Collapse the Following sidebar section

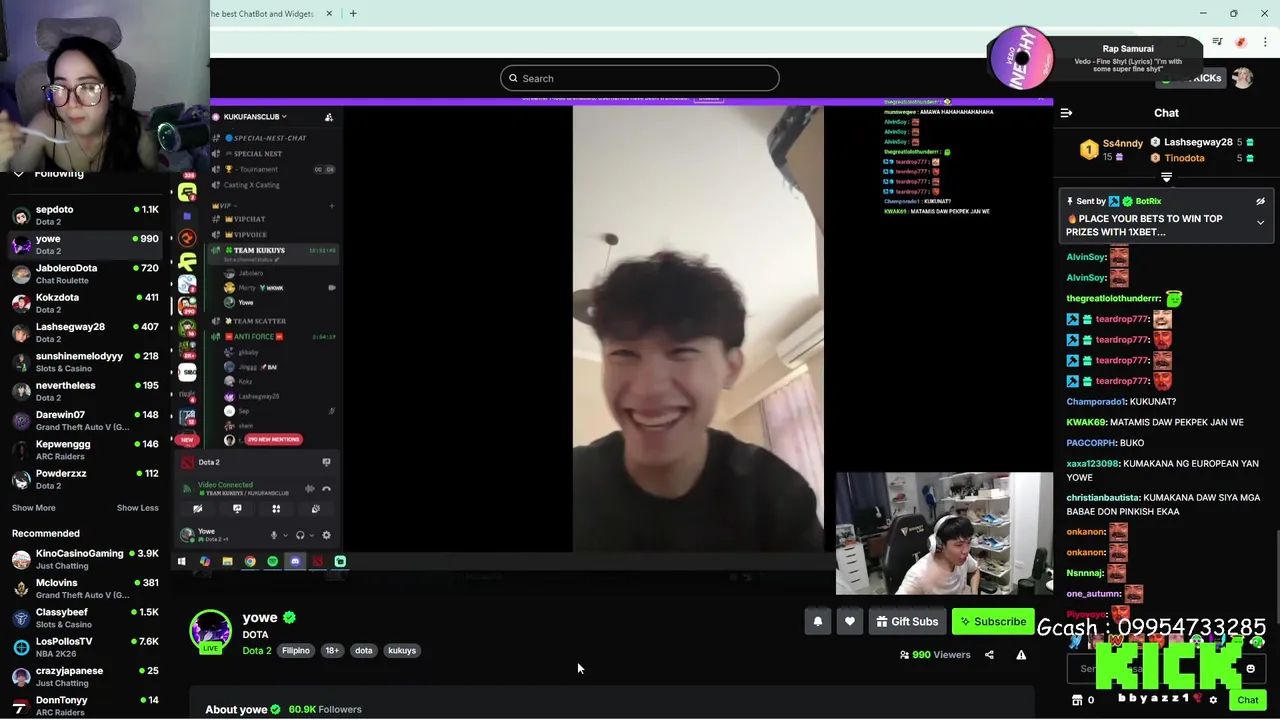(x=18, y=174)
